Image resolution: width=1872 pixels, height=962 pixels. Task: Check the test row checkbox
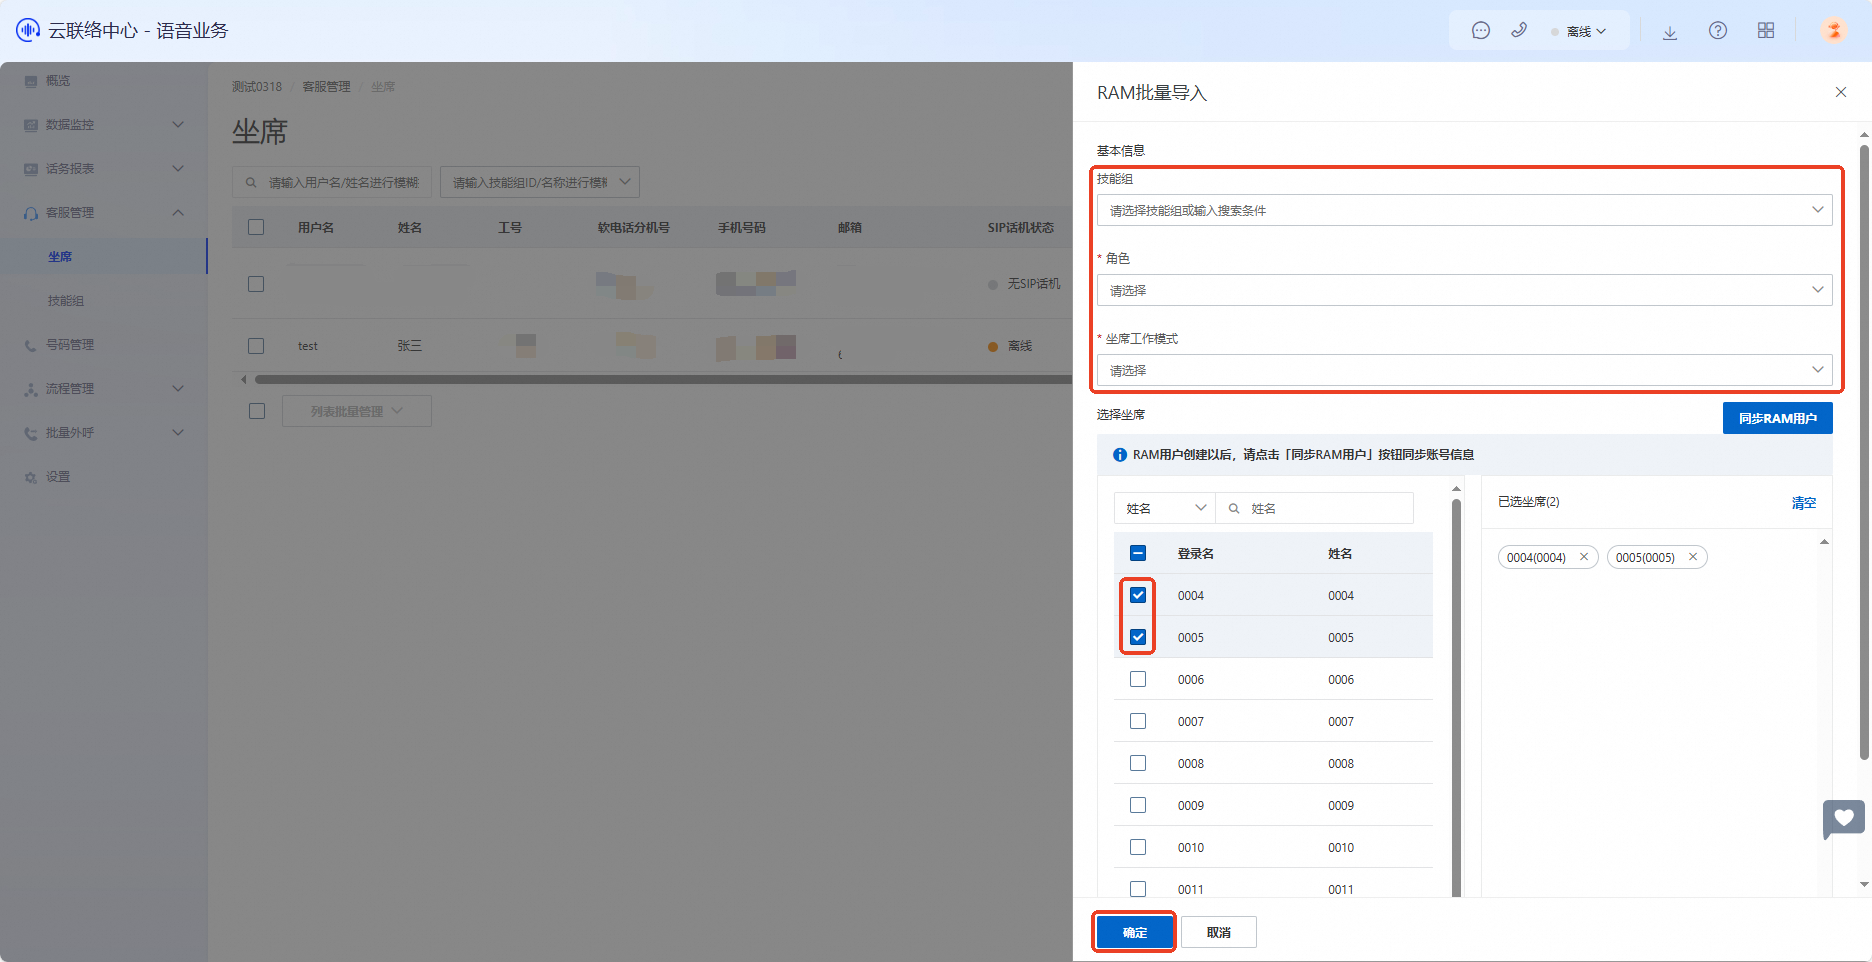coord(256,346)
